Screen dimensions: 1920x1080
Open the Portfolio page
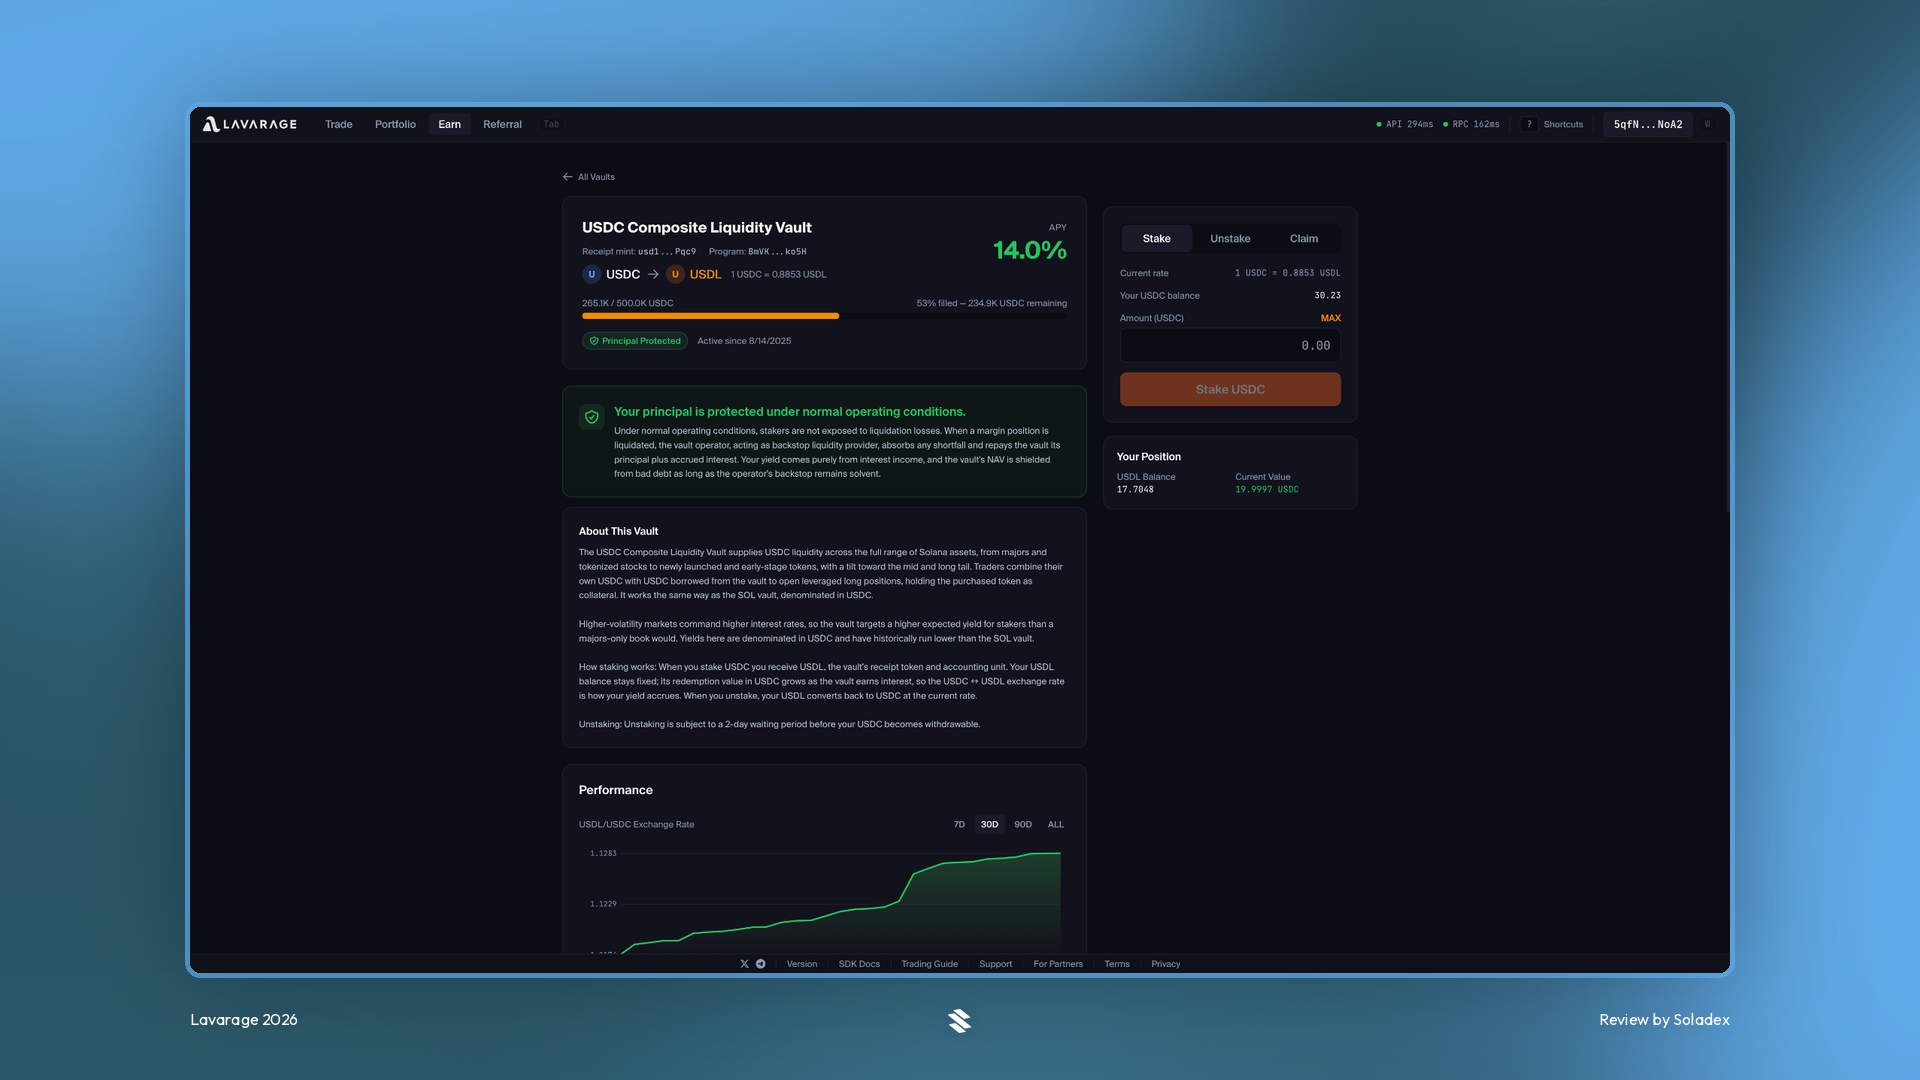[395, 124]
